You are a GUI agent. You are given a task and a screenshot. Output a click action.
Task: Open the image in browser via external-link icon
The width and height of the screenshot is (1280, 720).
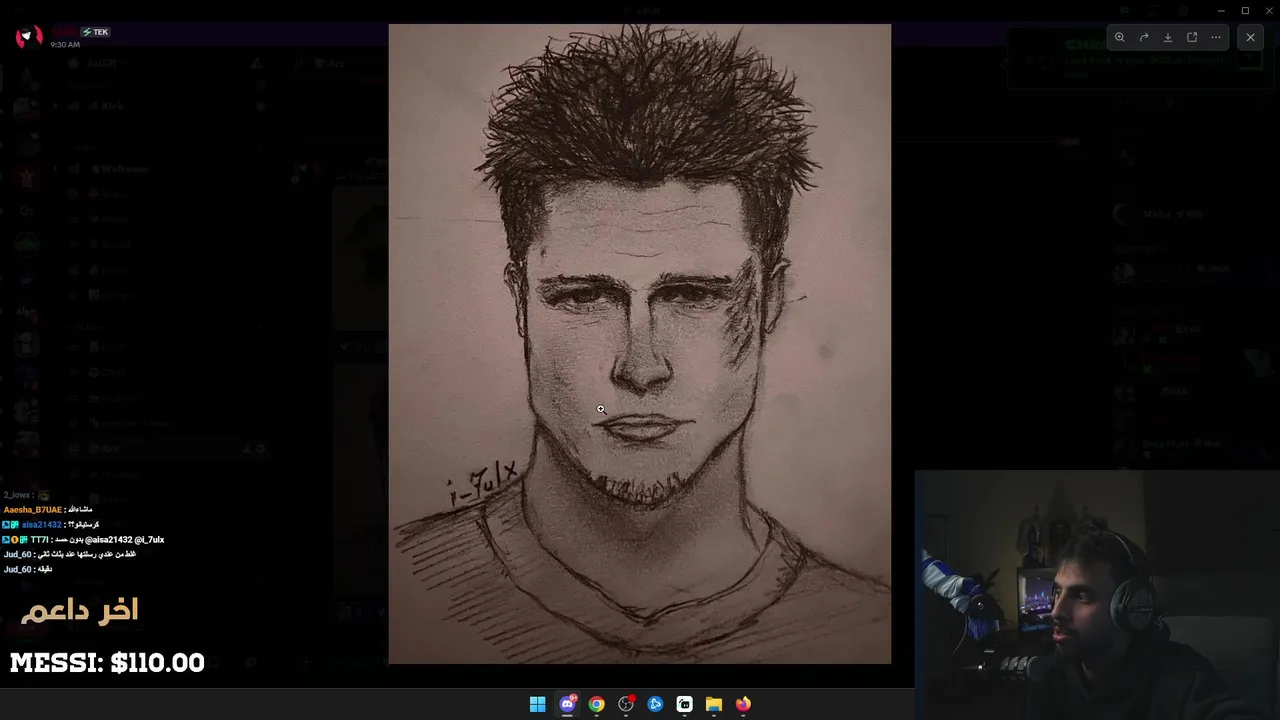pyautogui.click(x=1192, y=37)
